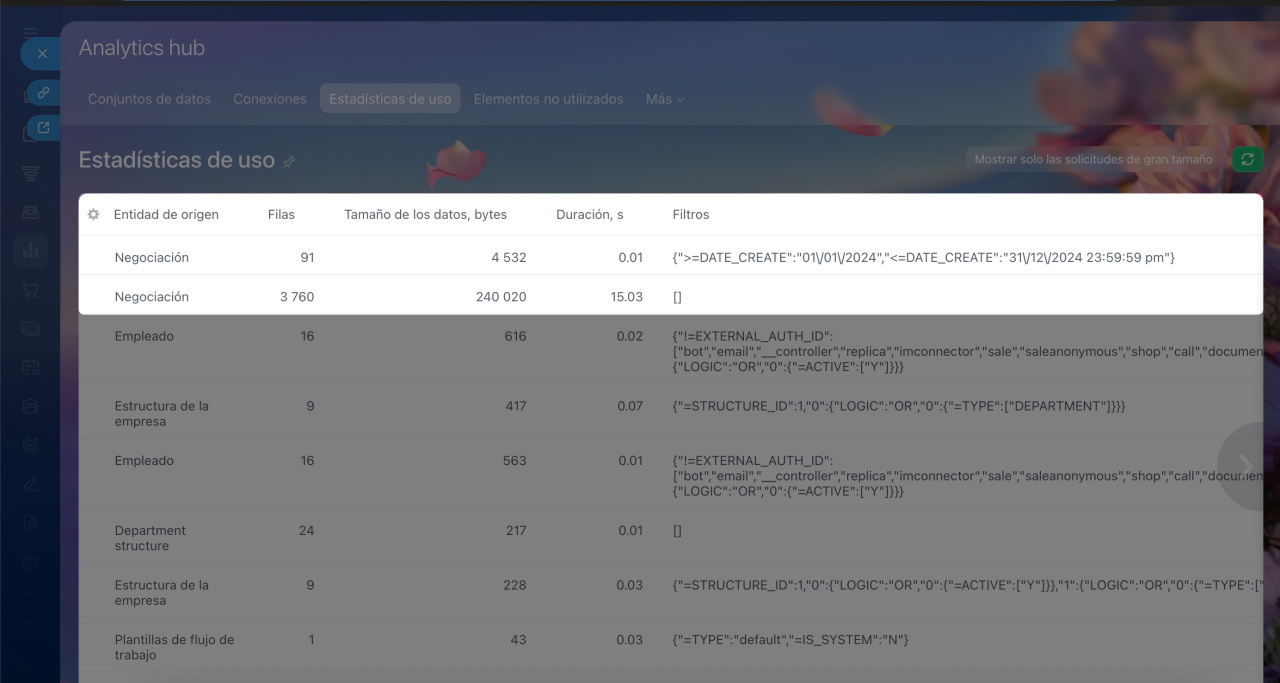Screen dimensions: 1280x683
Task: Click the bar chart analytics sidebar icon
Action: point(31,251)
